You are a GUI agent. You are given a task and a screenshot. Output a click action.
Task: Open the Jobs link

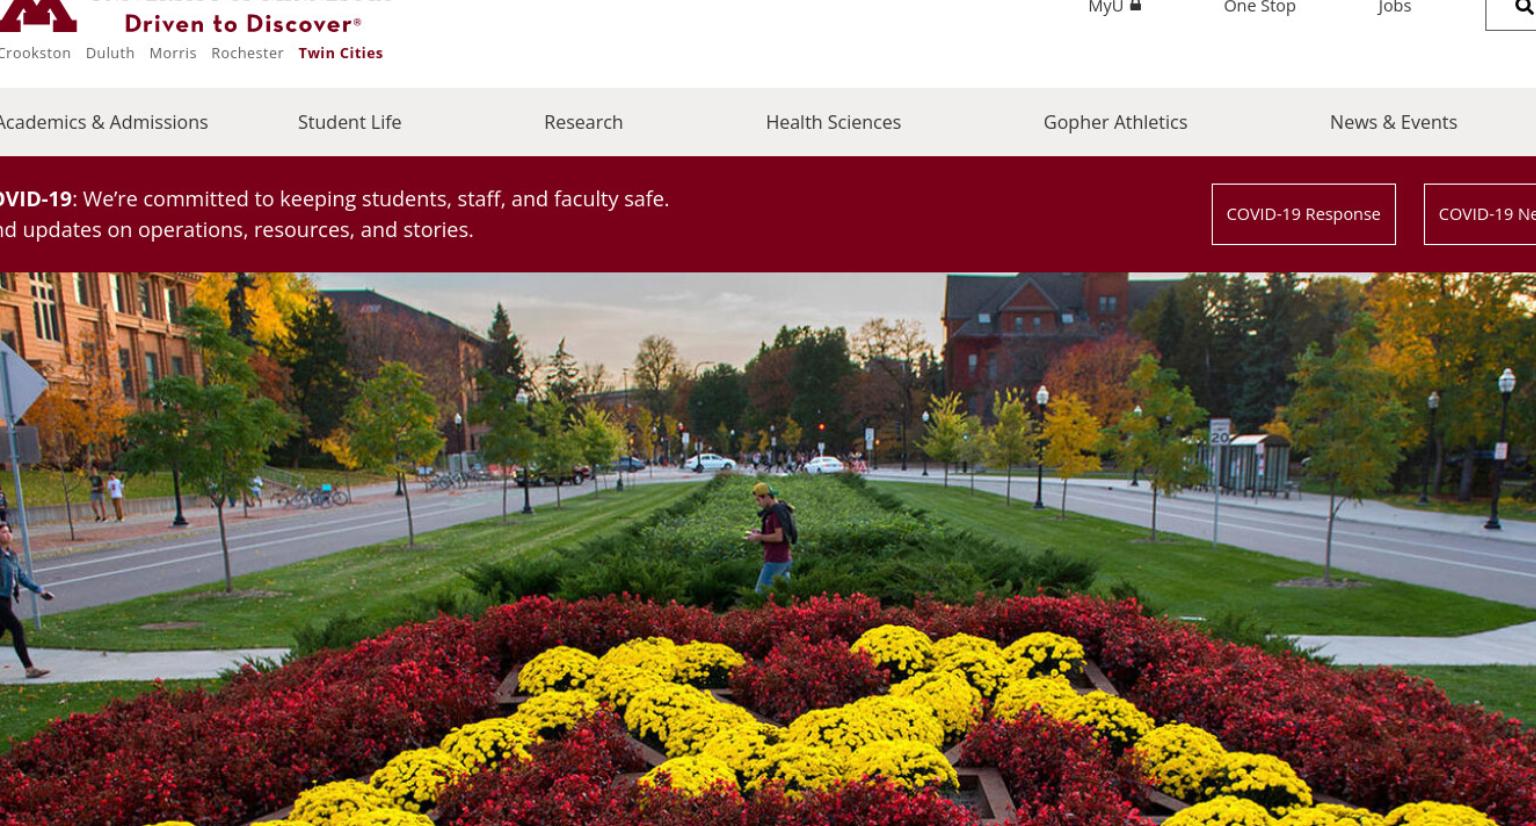pyautogui.click(x=1394, y=7)
